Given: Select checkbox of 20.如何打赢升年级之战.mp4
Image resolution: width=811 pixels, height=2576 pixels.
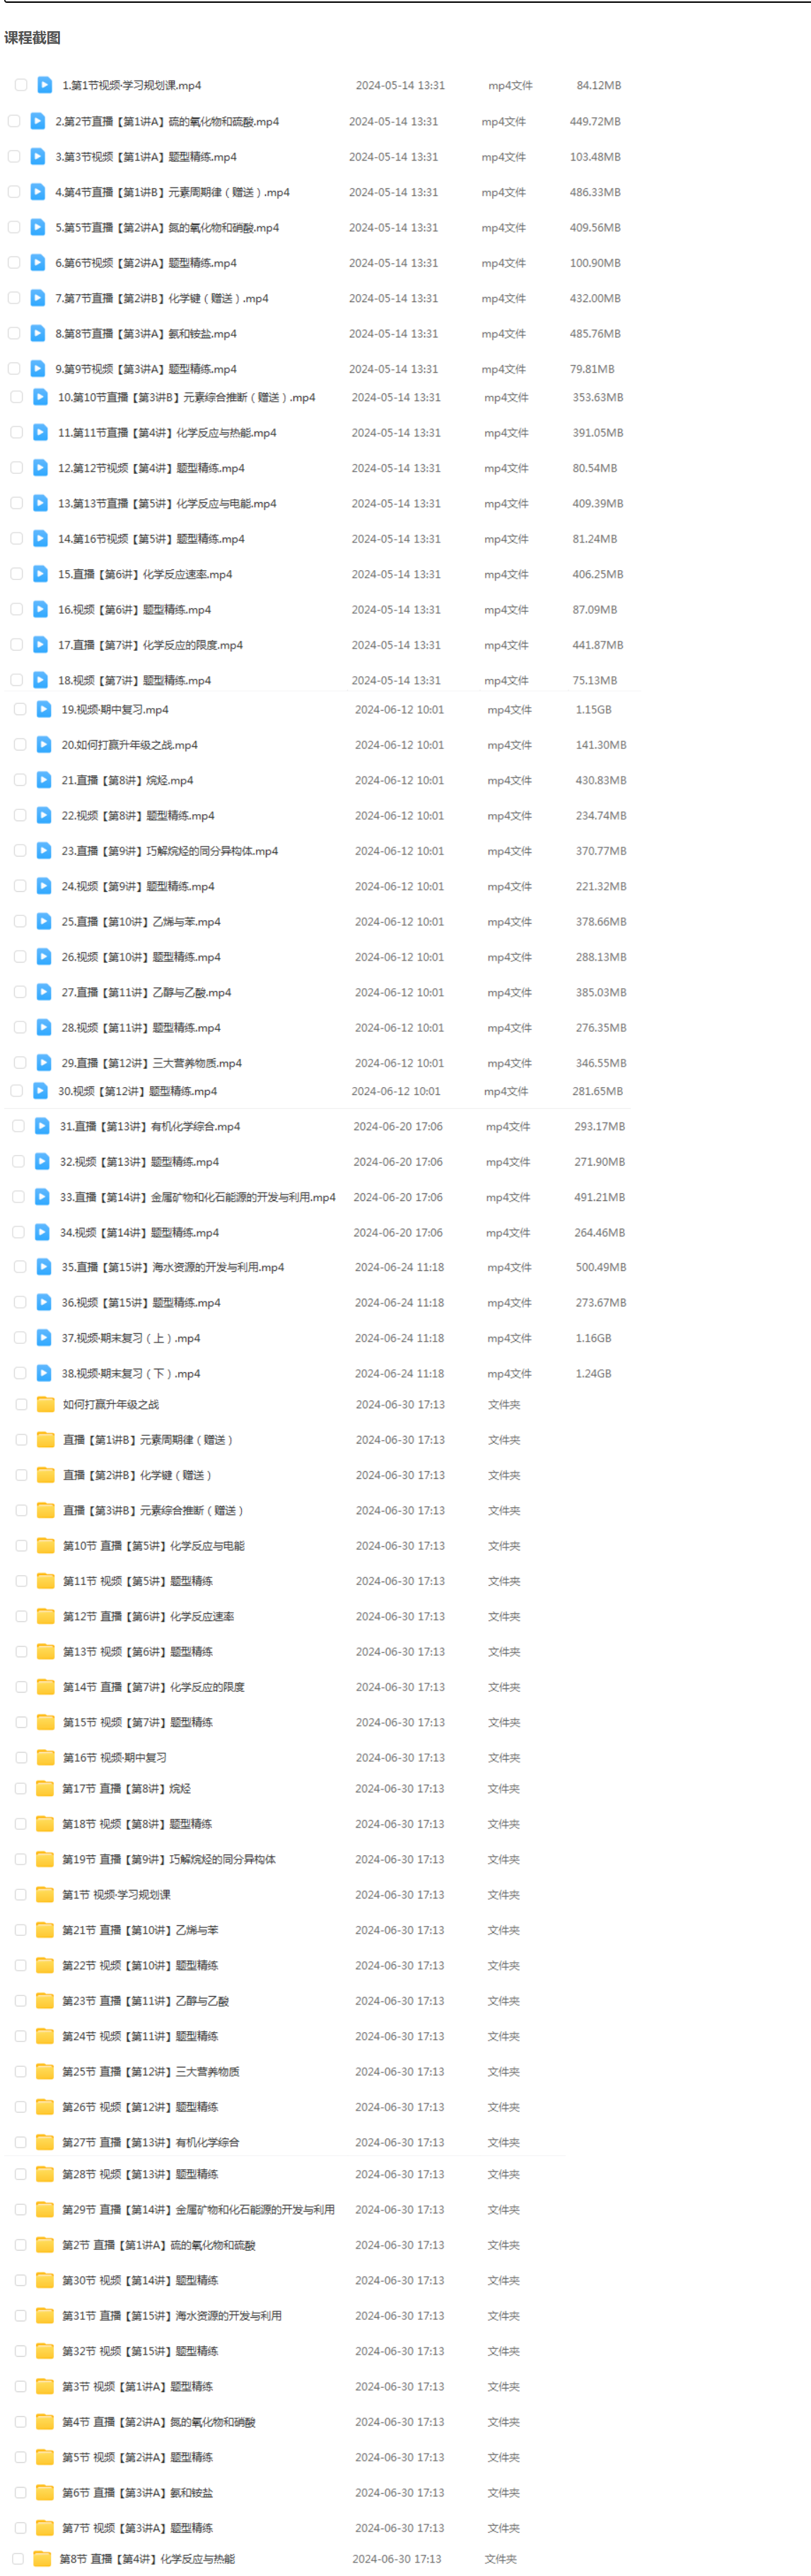Looking at the screenshot, I should (x=20, y=744).
